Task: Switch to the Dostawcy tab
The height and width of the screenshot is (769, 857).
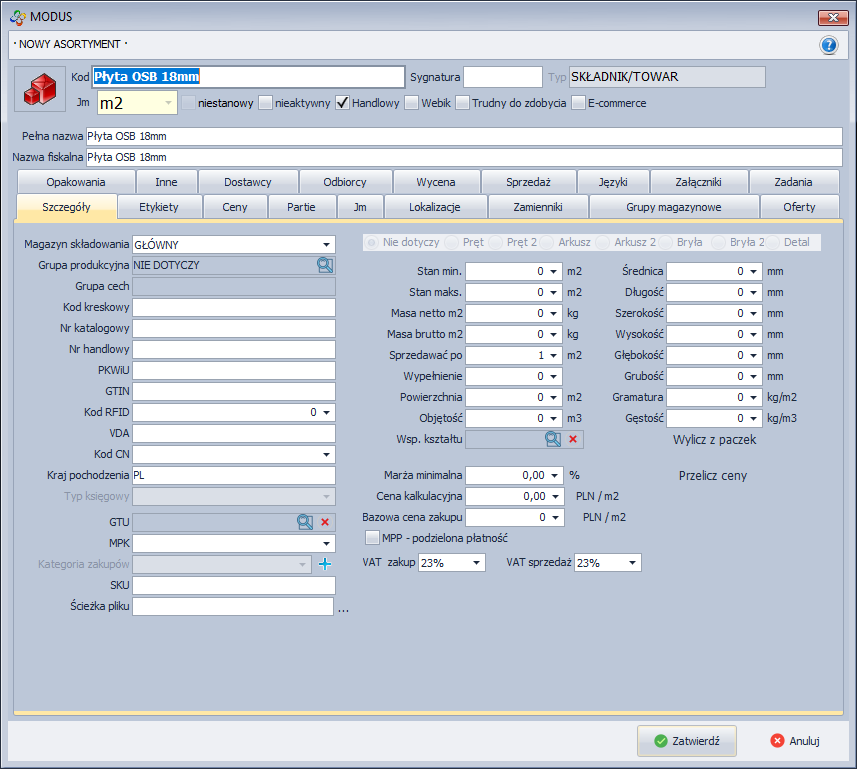Action: coord(247,182)
